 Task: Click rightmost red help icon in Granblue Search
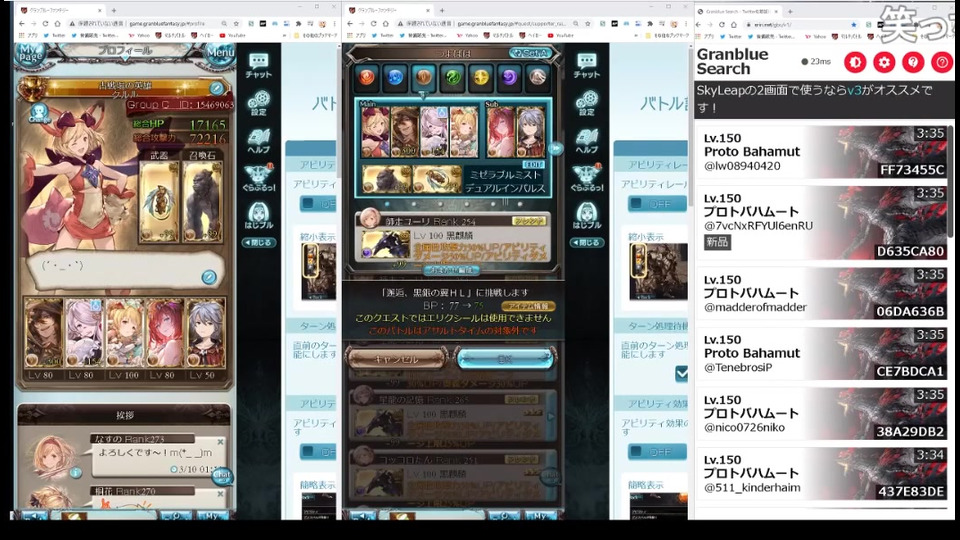(x=942, y=62)
